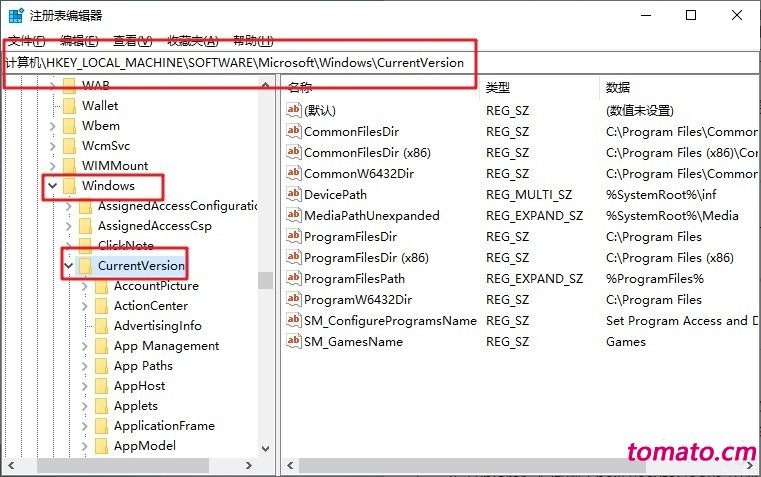Select the ProgramFilesDir (x86) value name
Screen dimensions: 761x477
[366, 258]
